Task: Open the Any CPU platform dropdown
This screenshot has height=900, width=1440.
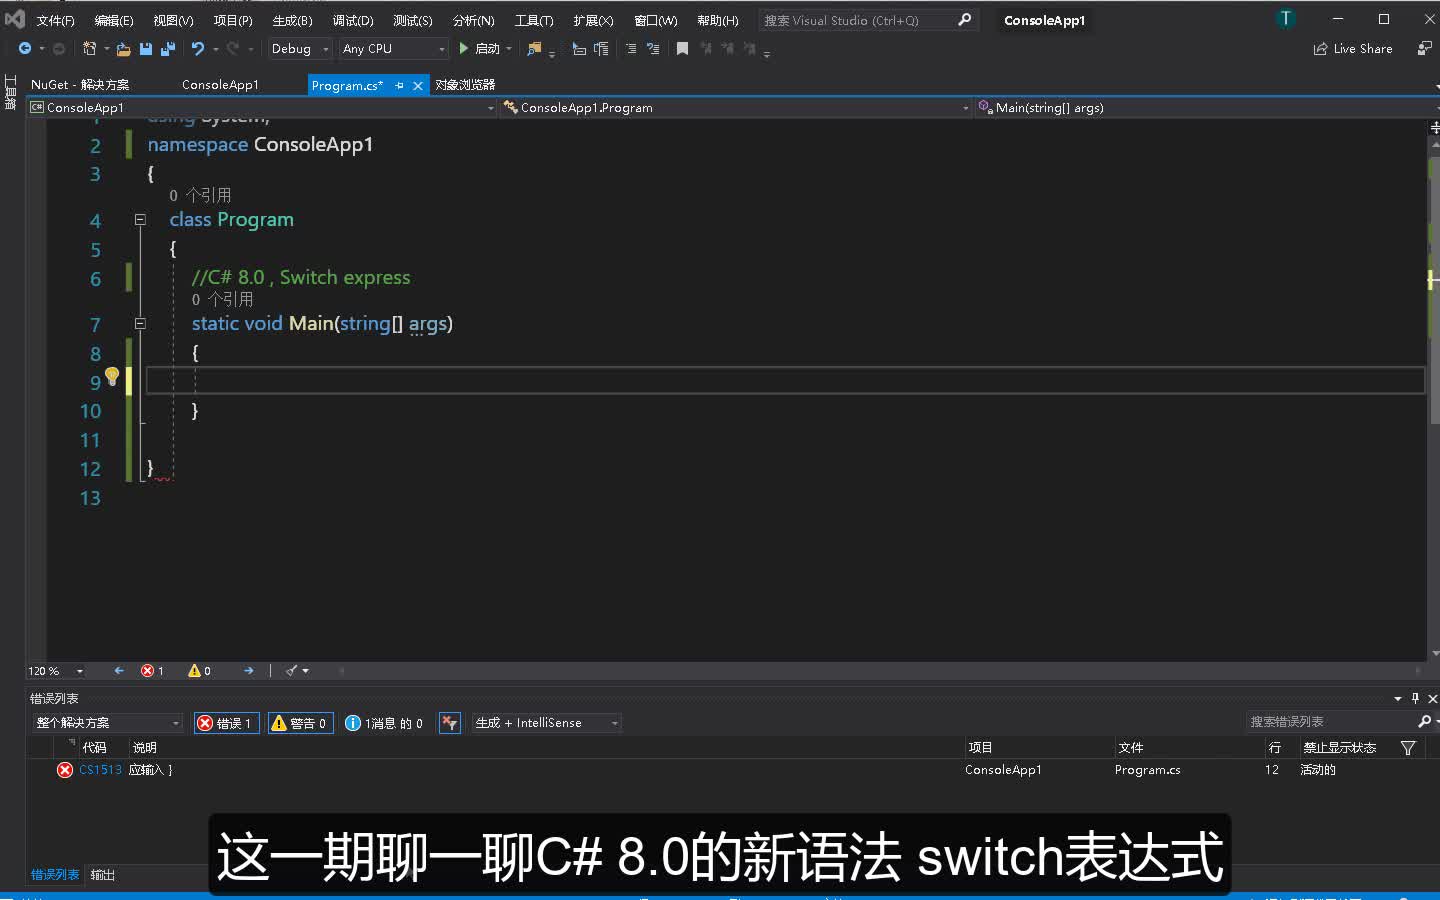Action: [x=393, y=48]
